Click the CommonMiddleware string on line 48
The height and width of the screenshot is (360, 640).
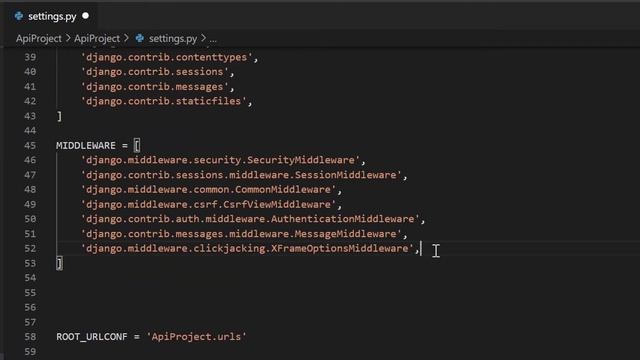[208, 189]
